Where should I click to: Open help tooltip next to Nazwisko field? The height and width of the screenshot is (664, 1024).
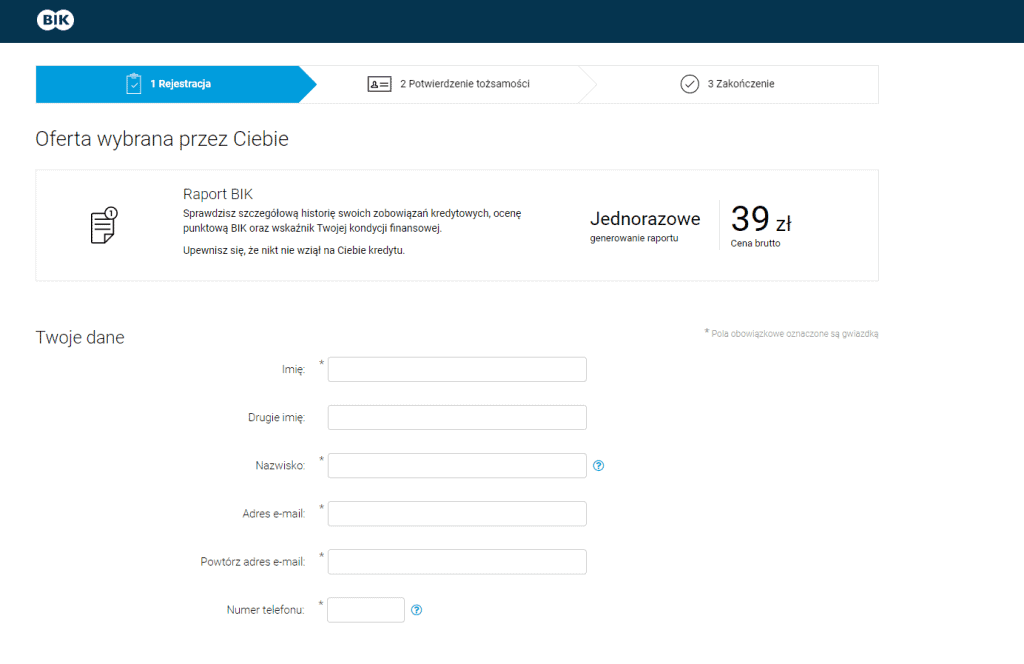coord(598,466)
